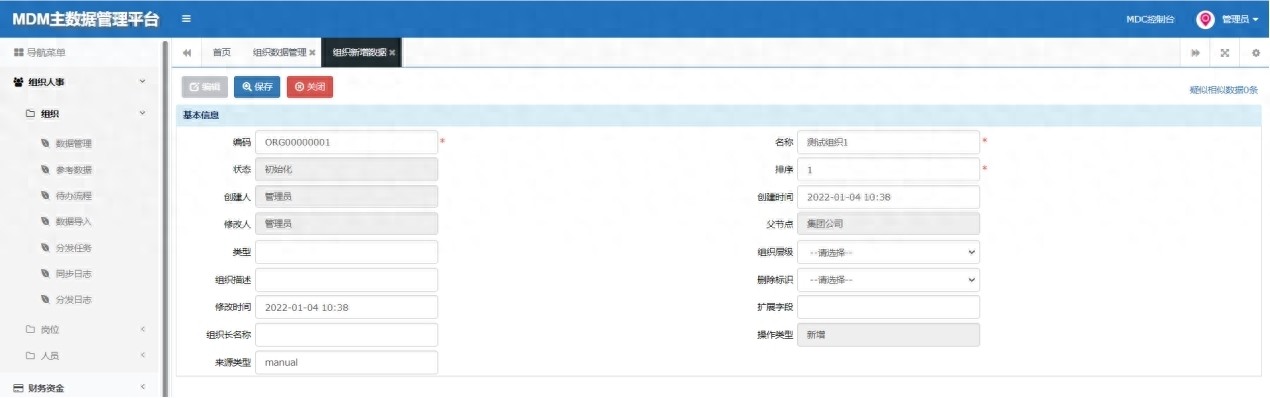Switch to the 首页 tab

221,53
